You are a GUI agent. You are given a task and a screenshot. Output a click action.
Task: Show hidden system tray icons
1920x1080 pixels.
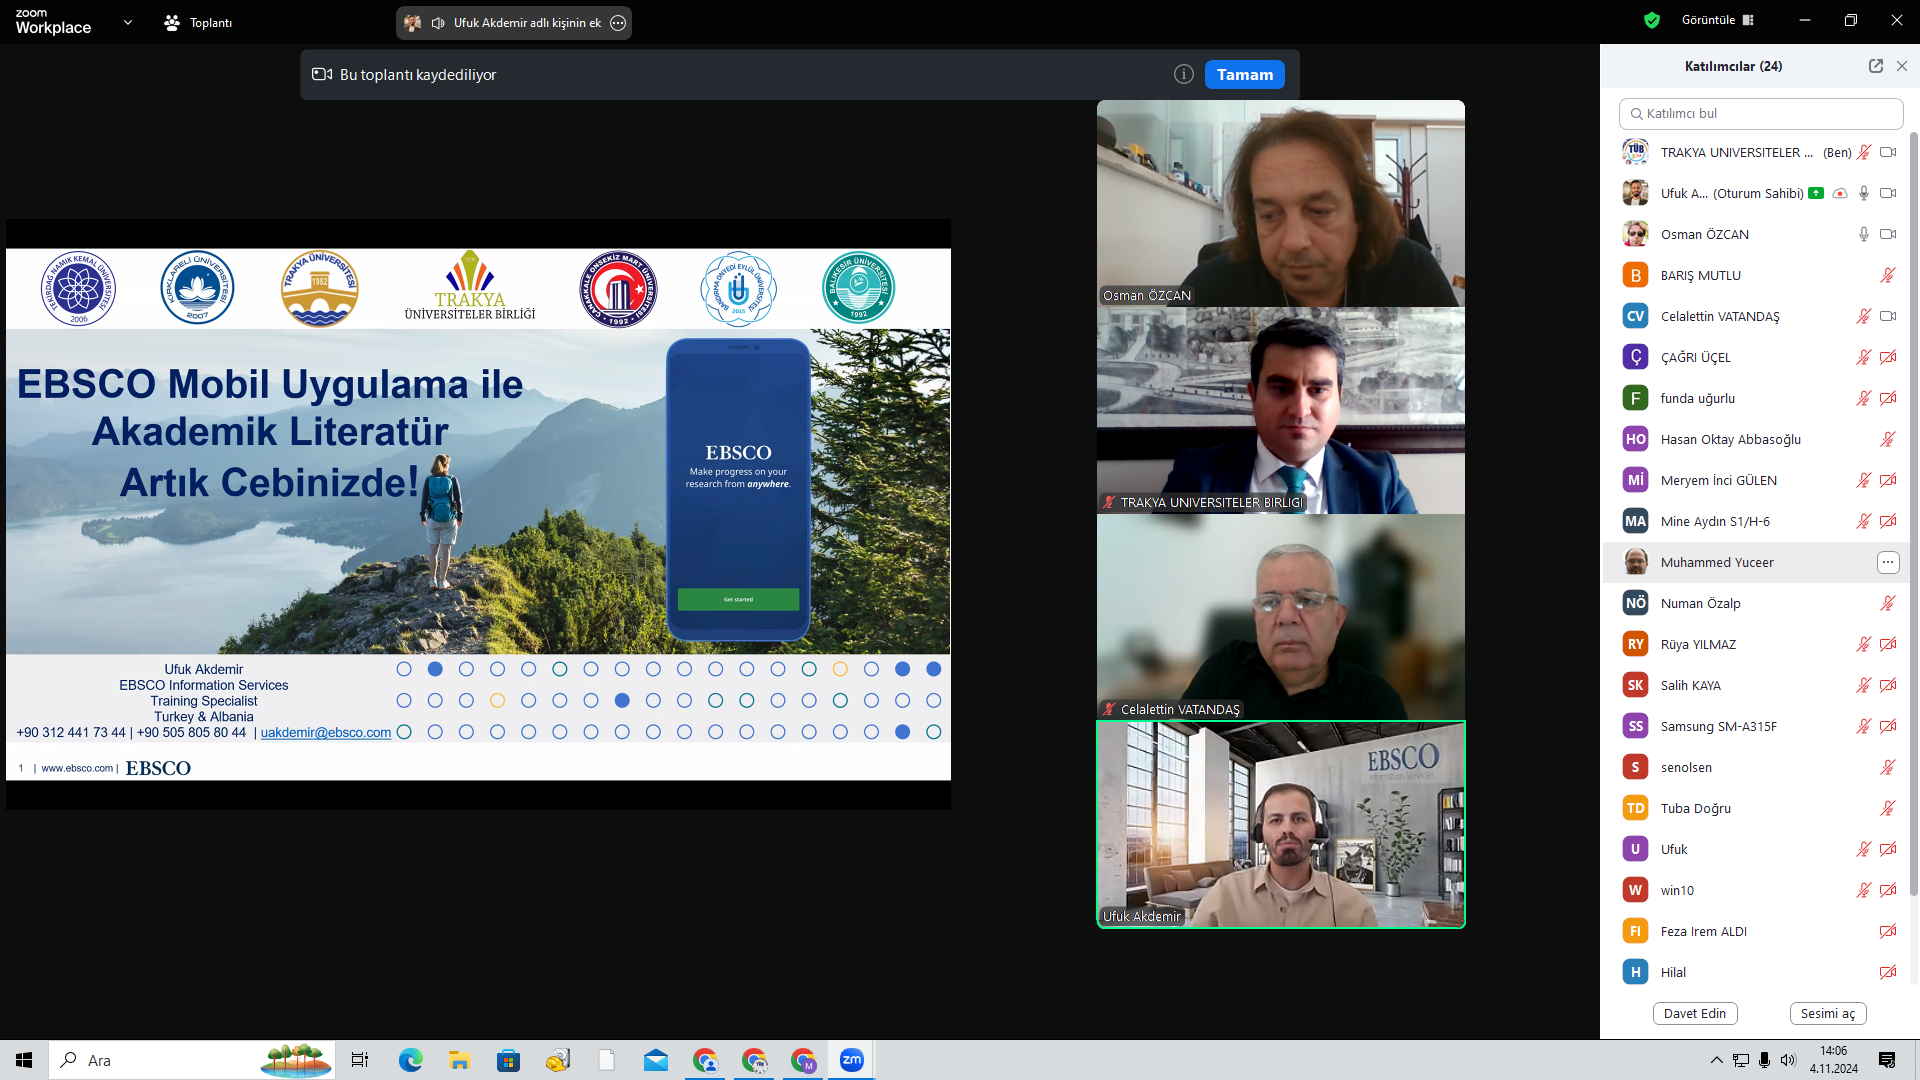click(1716, 1060)
